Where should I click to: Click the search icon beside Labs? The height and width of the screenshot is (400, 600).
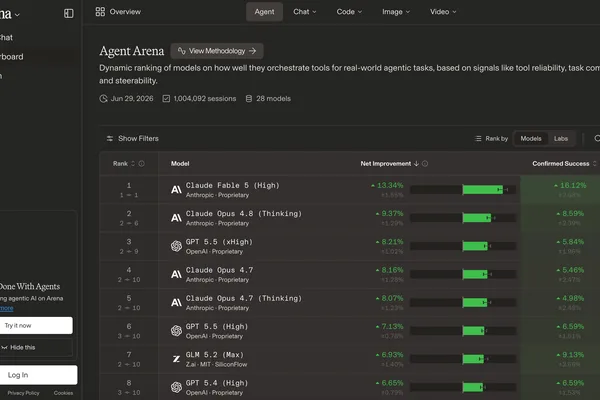coord(597,139)
